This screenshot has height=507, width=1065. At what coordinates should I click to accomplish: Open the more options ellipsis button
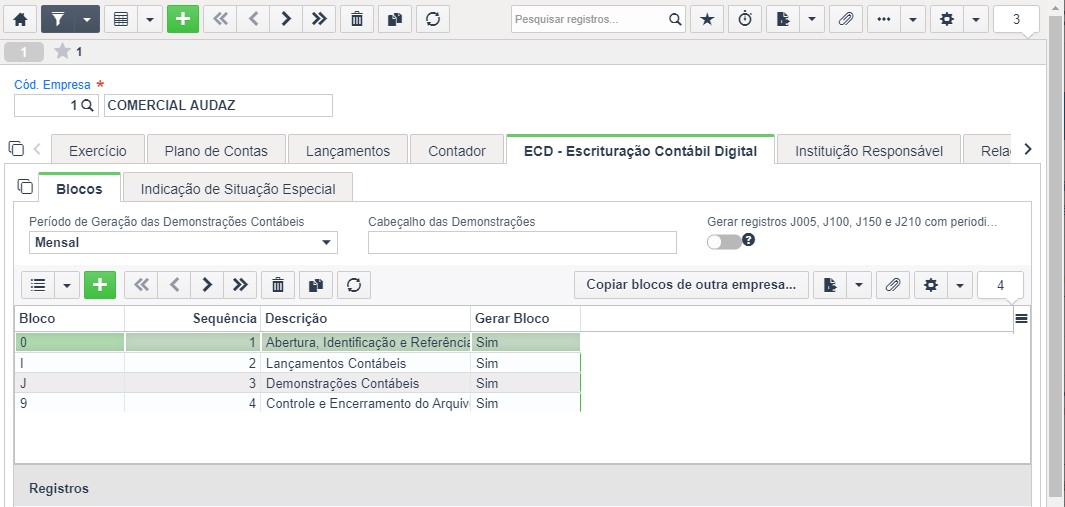[x=884, y=19]
